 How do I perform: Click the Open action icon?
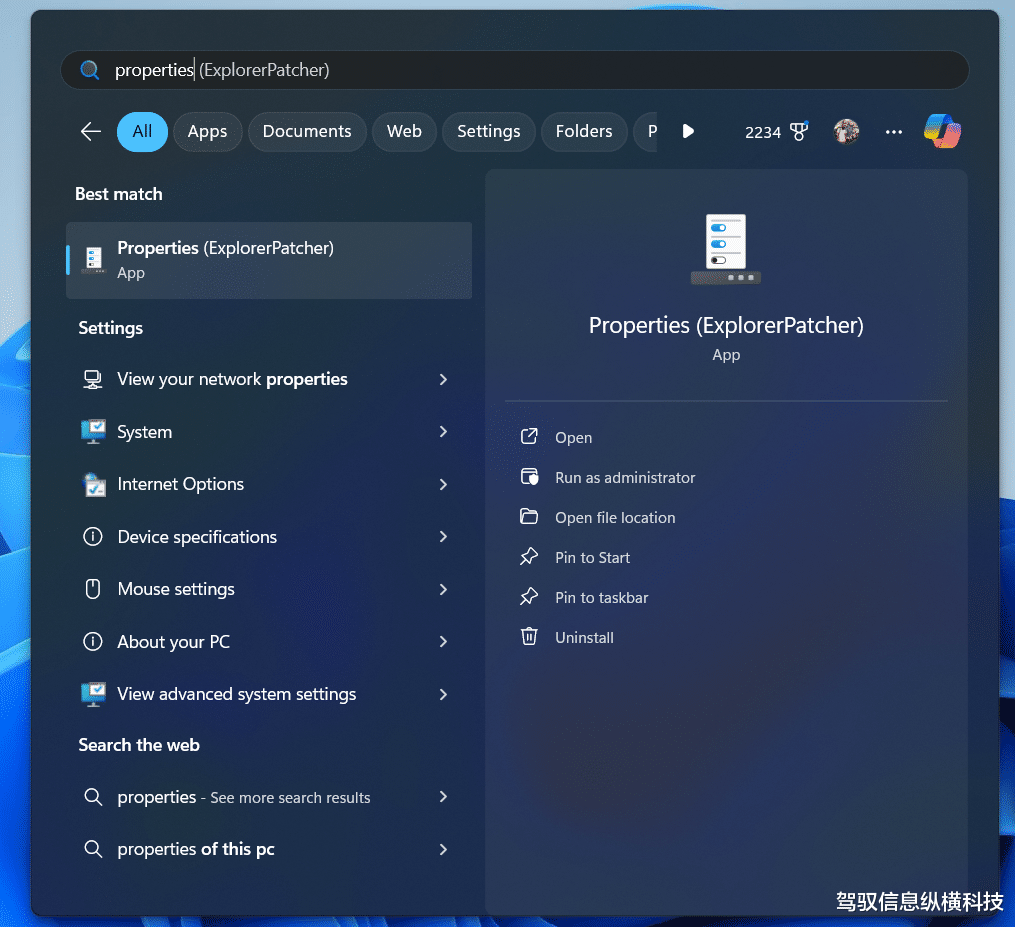pyautogui.click(x=529, y=437)
